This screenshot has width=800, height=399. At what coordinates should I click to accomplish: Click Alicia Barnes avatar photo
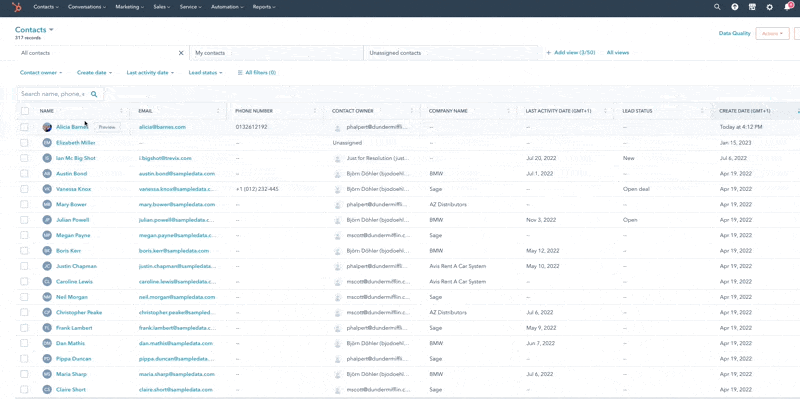pyautogui.click(x=47, y=127)
